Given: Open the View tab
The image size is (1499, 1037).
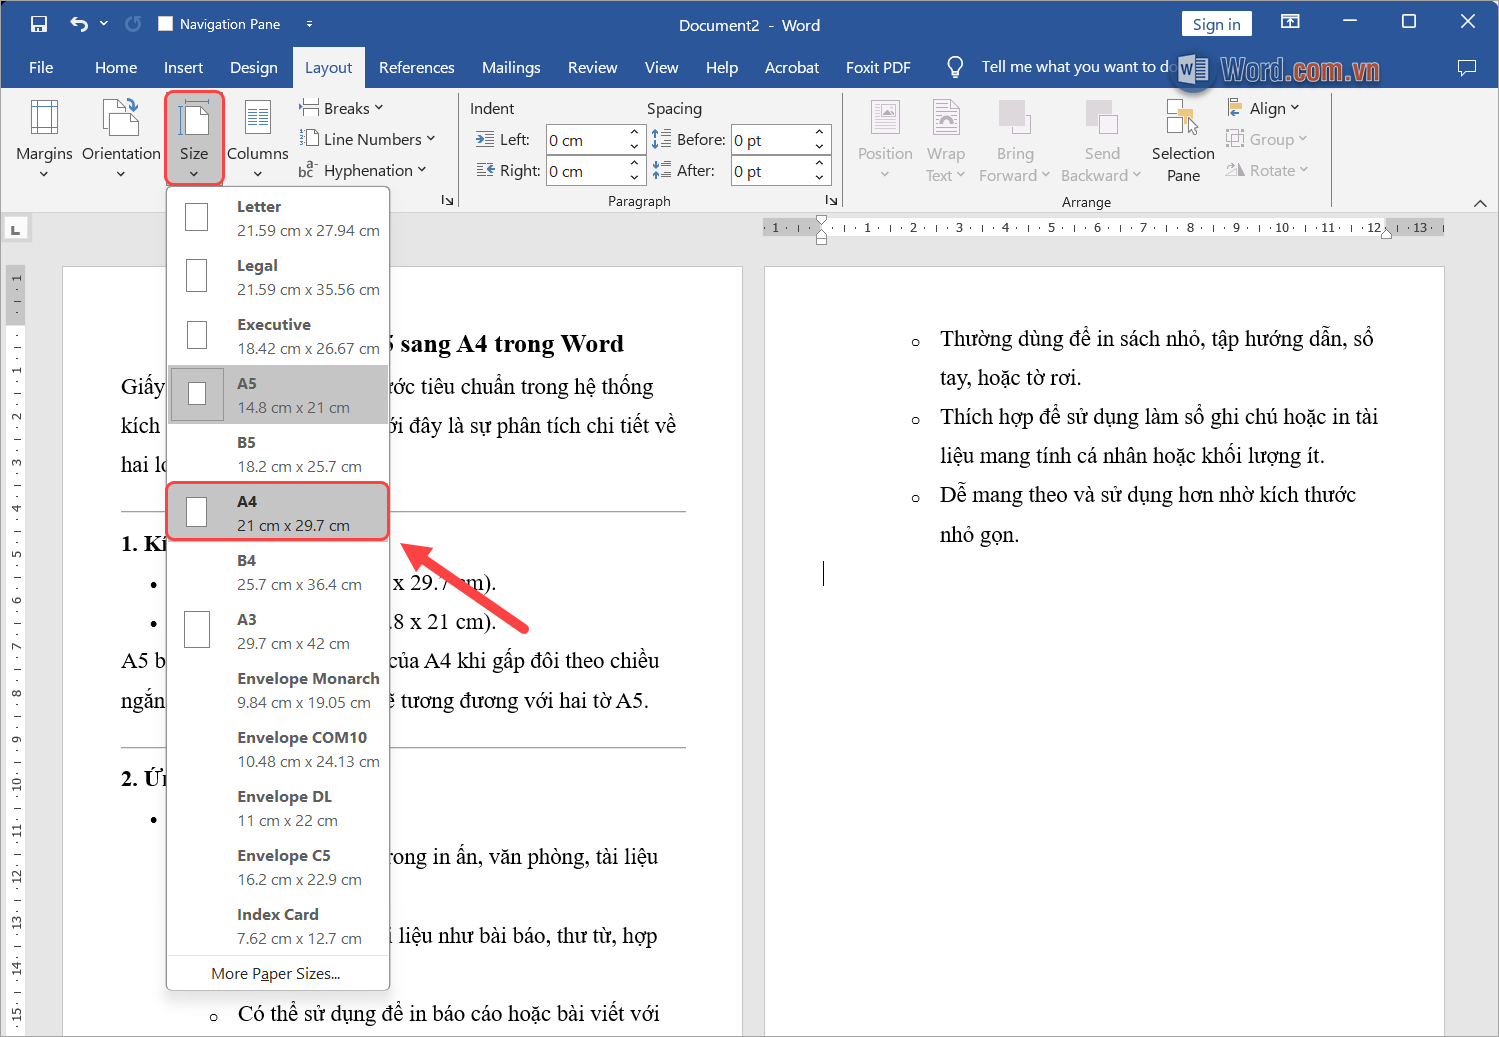Looking at the screenshot, I should click(661, 67).
